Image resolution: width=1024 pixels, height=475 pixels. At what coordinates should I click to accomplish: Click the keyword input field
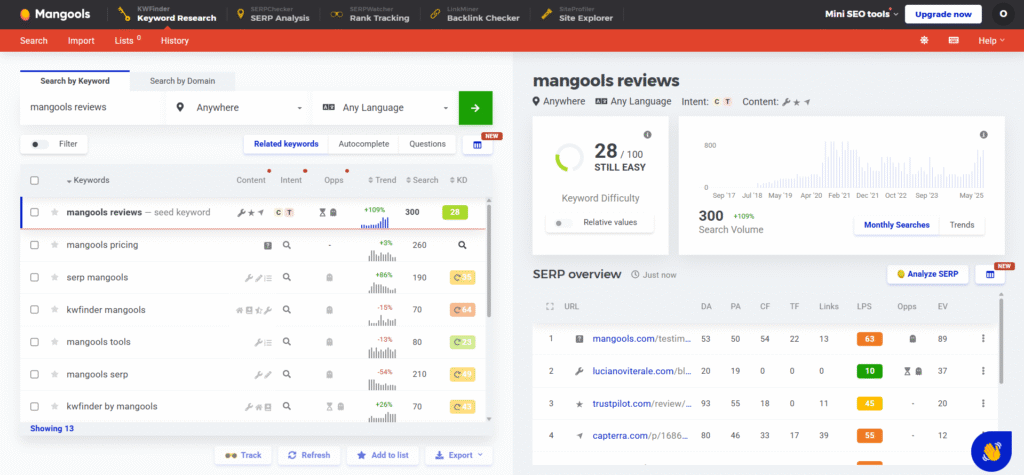tap(92, 108)
